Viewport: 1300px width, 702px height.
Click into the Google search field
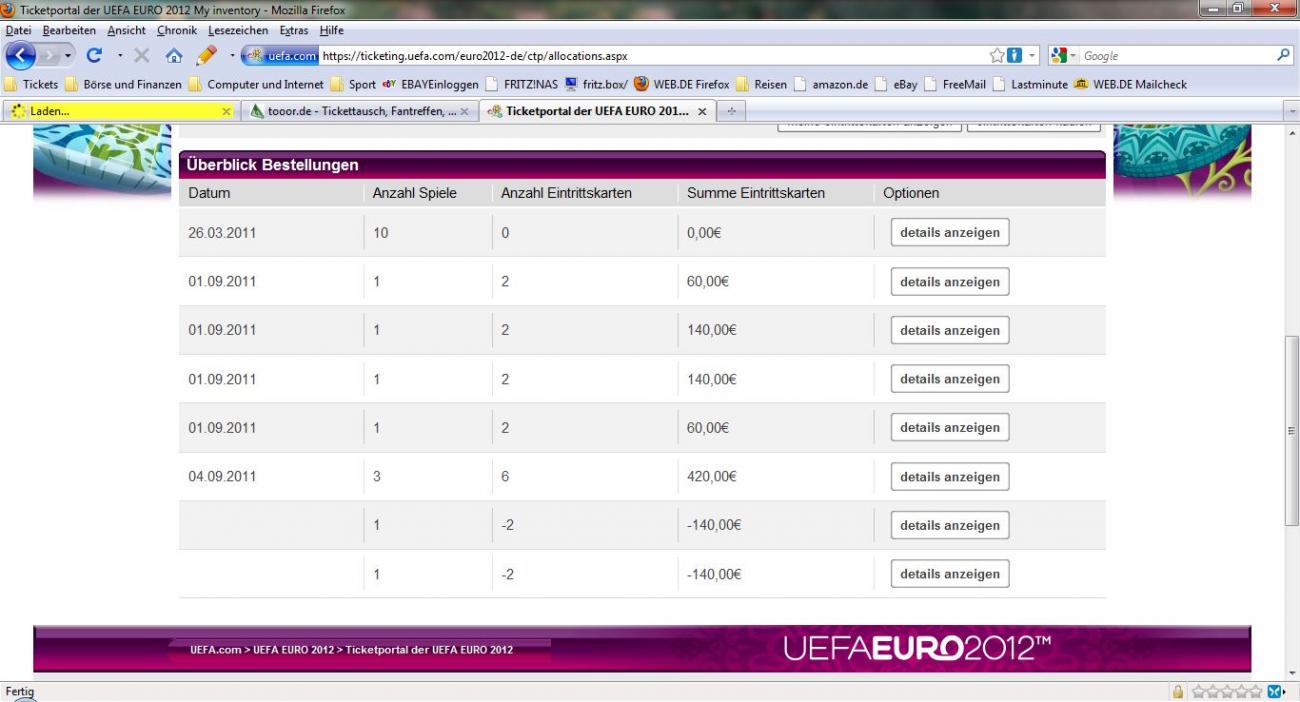coord(1175,56)
